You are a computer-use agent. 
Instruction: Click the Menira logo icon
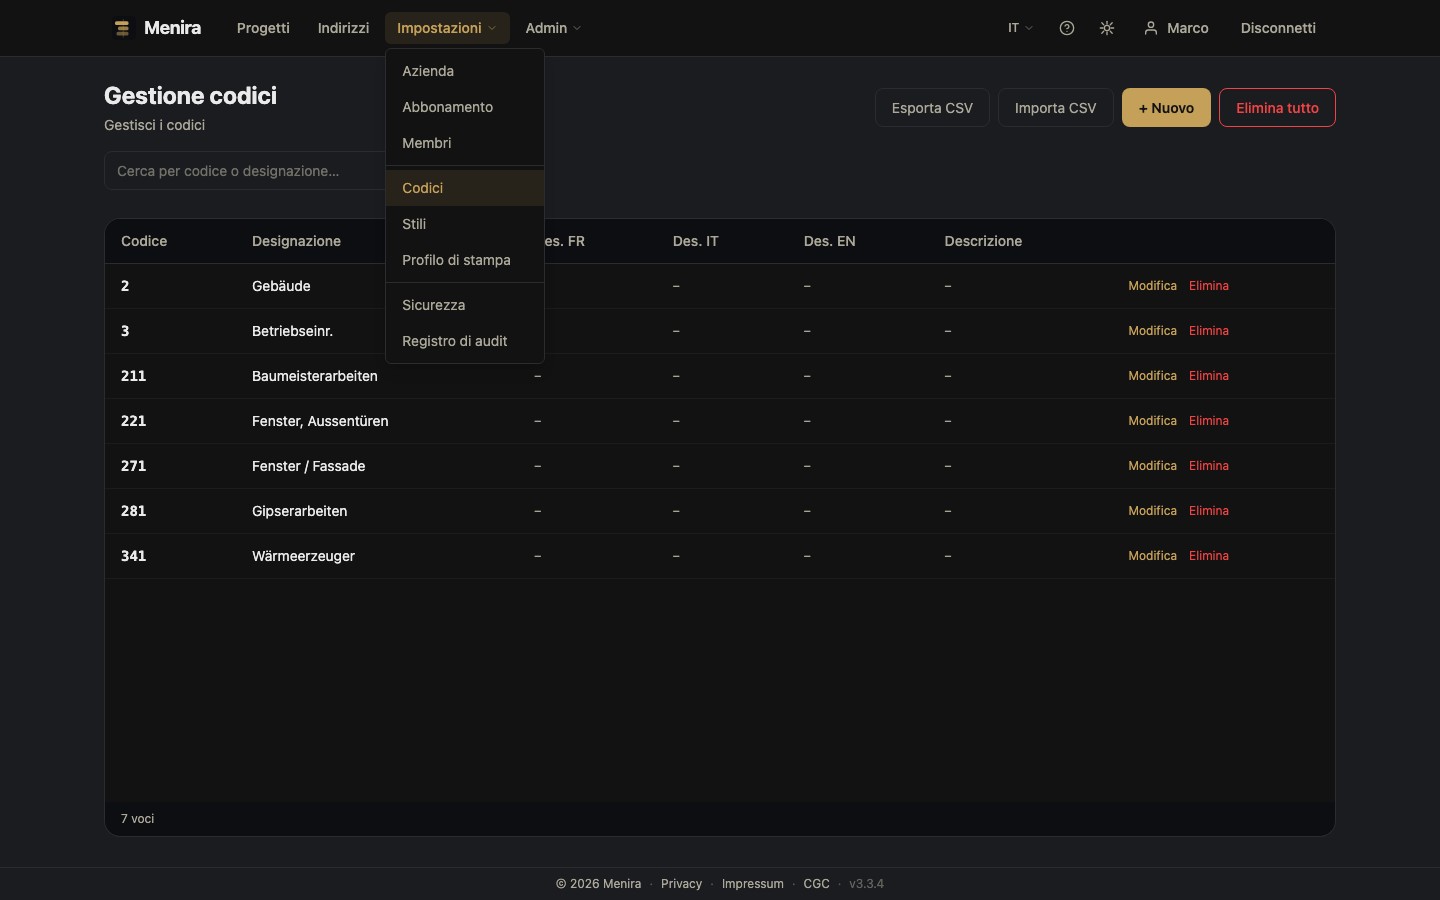[x=122, y=28]
